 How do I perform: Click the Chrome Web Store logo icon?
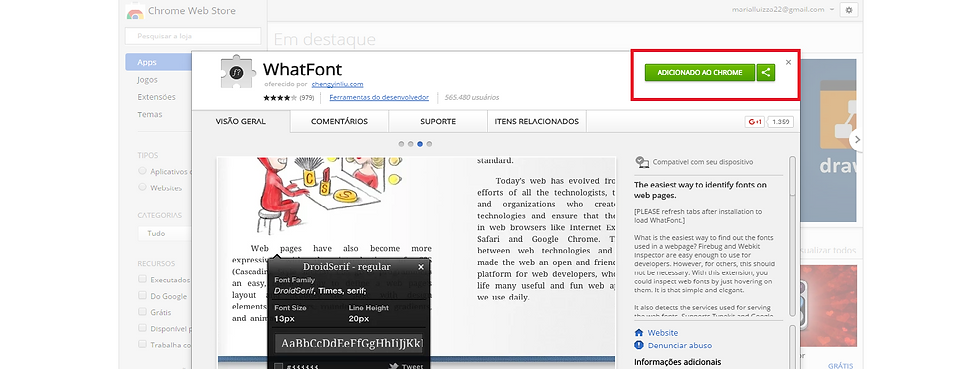pyautogui.click(x=134, y=12)
